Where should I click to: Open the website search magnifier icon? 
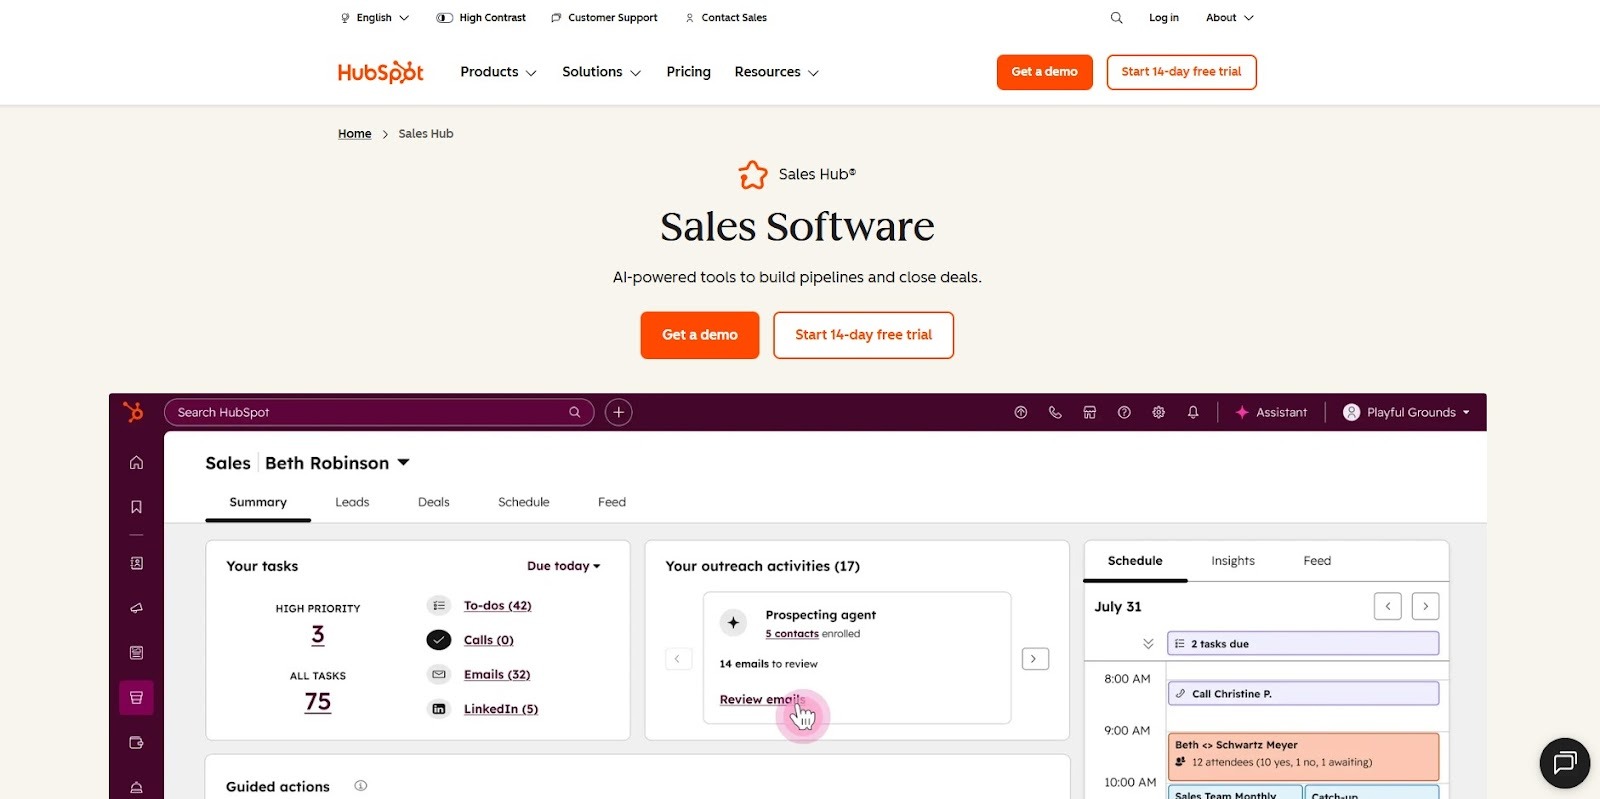(1116, 18)
